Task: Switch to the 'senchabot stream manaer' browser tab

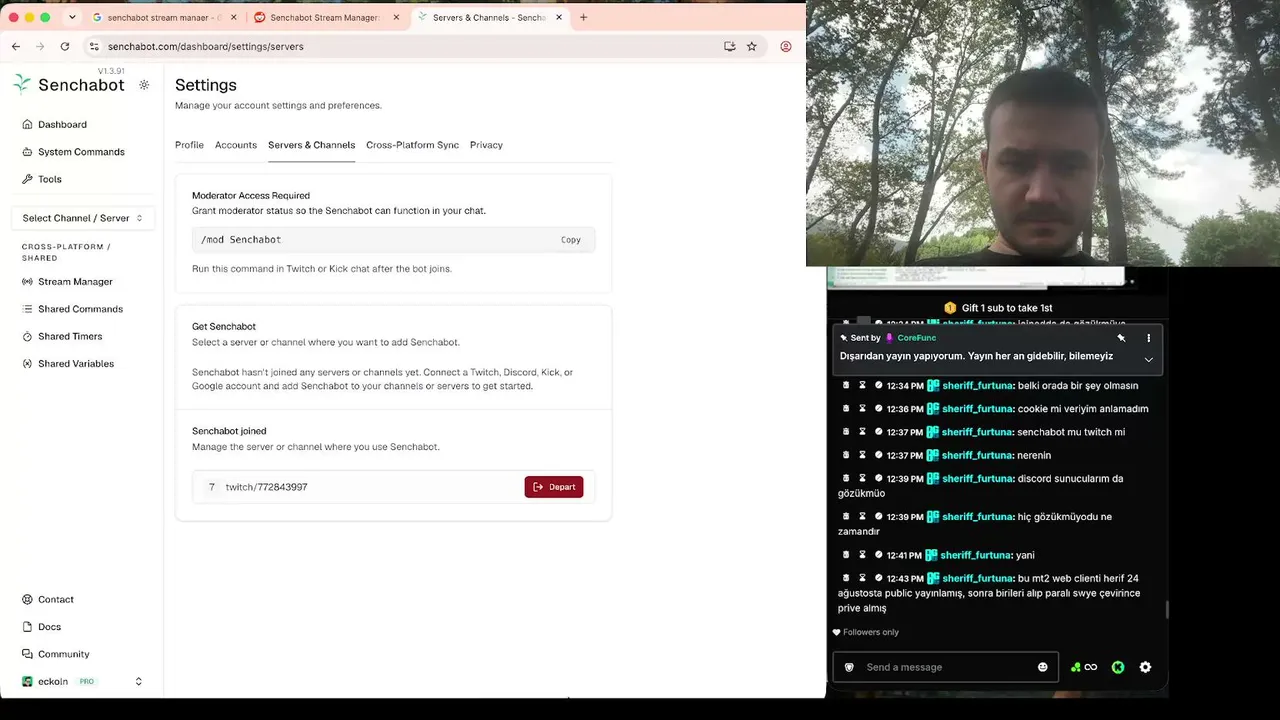Action: click(x=165, y=17)
